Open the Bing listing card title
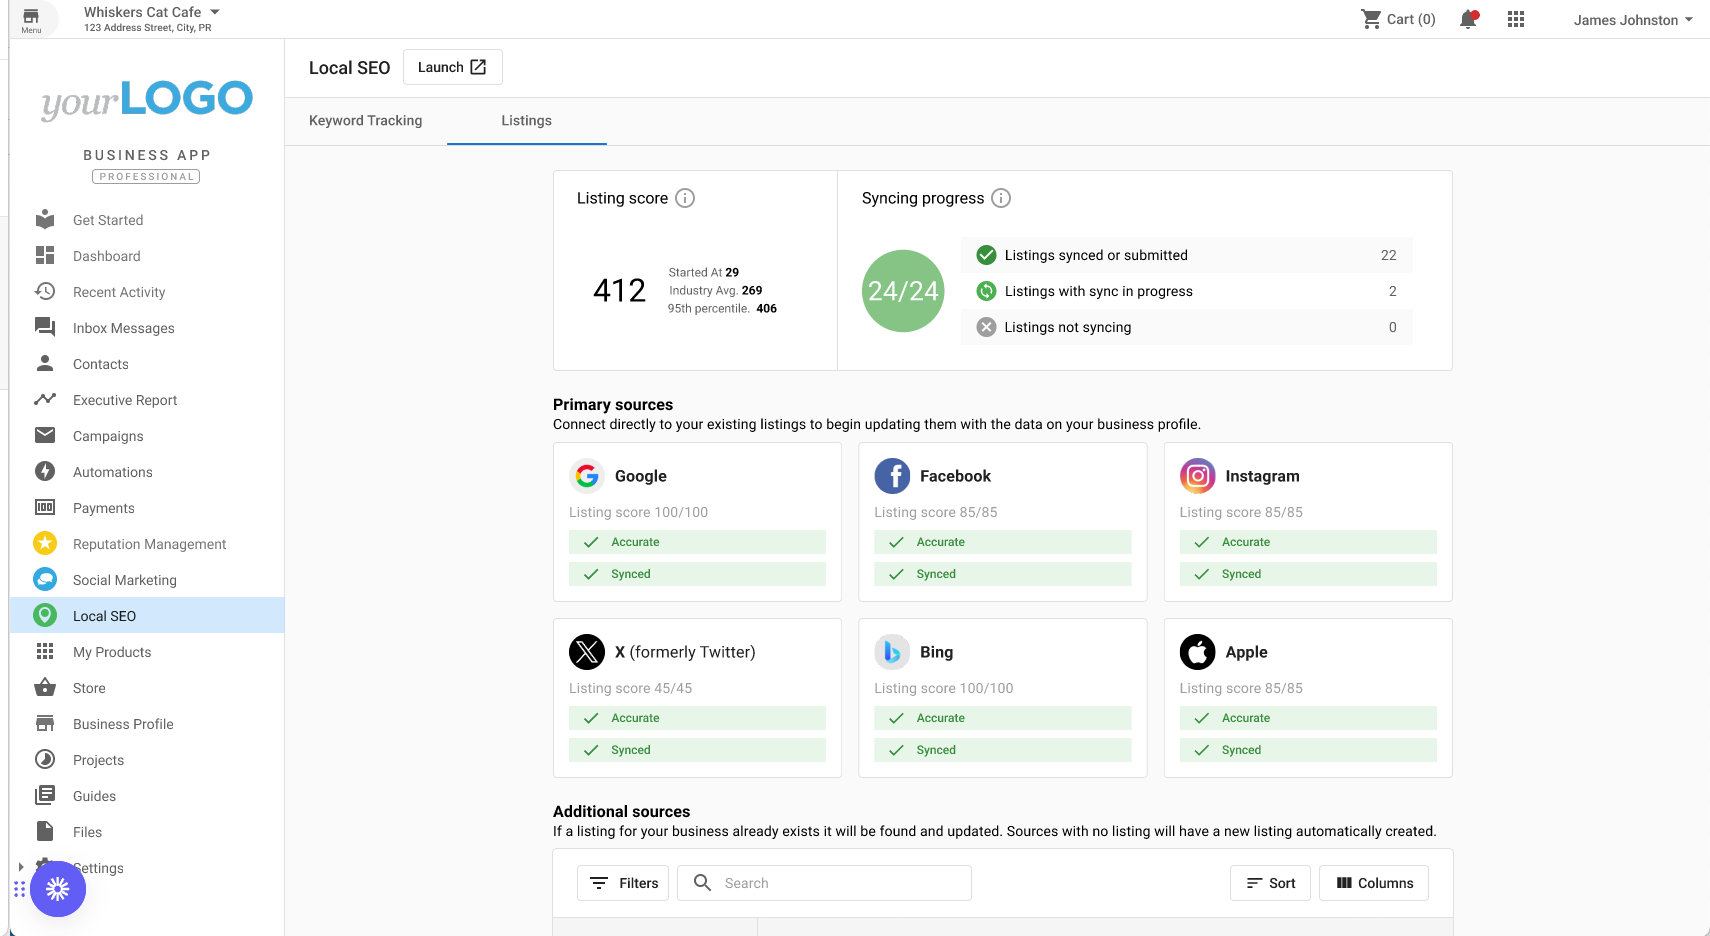 click(936, 652)
